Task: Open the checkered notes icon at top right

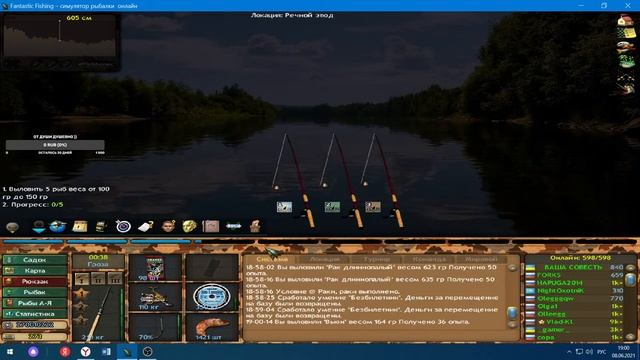Action: [626, 33]
